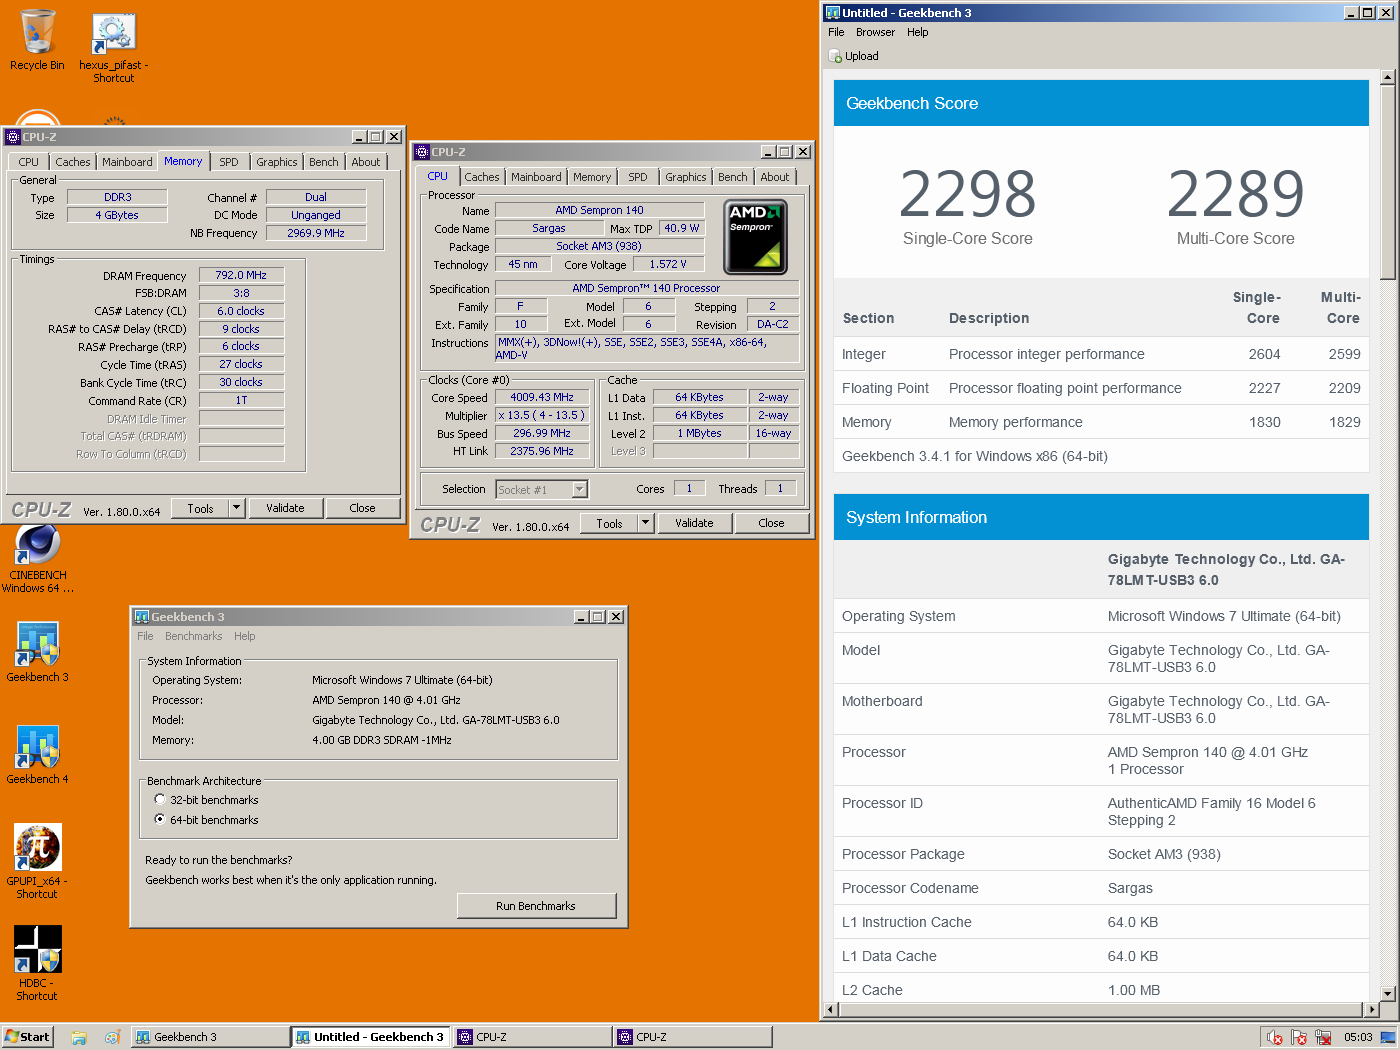Click AMD Sempron logo in CPU-Z

(755, 237)
